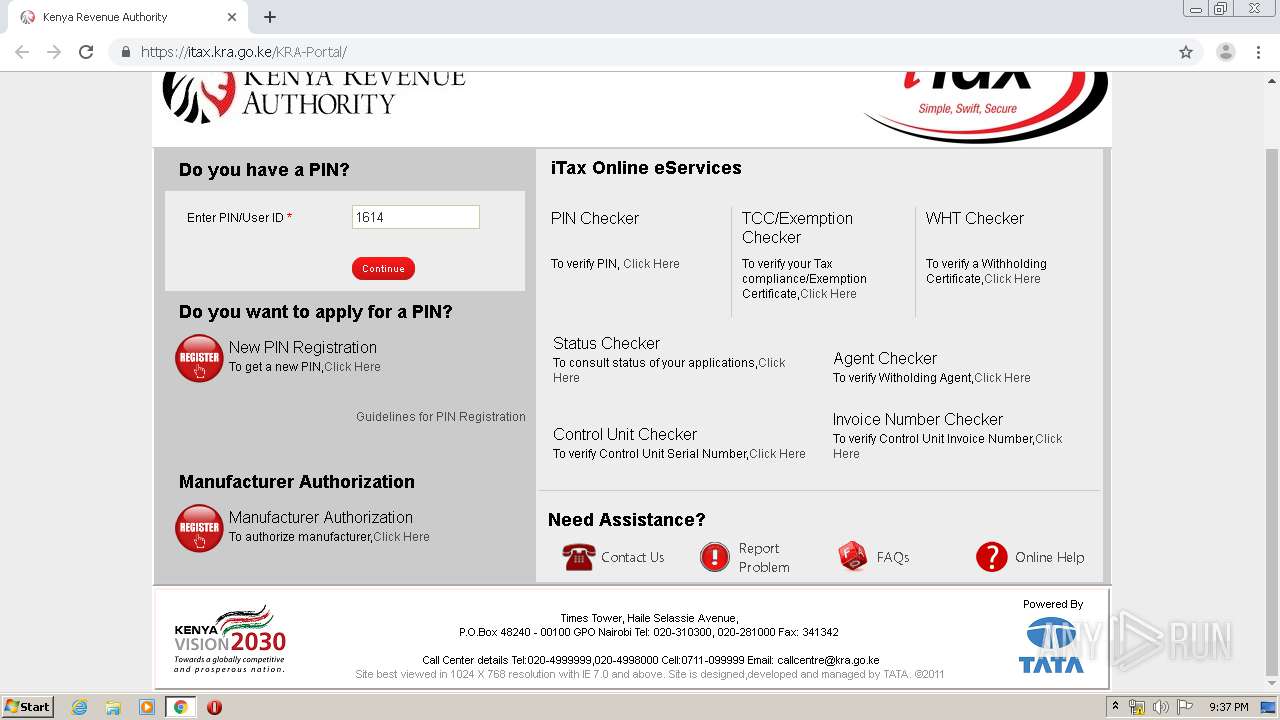1280x720 pixels.
Task: Click the page vertical scrollbar
Action: [x=1272, y=410]
